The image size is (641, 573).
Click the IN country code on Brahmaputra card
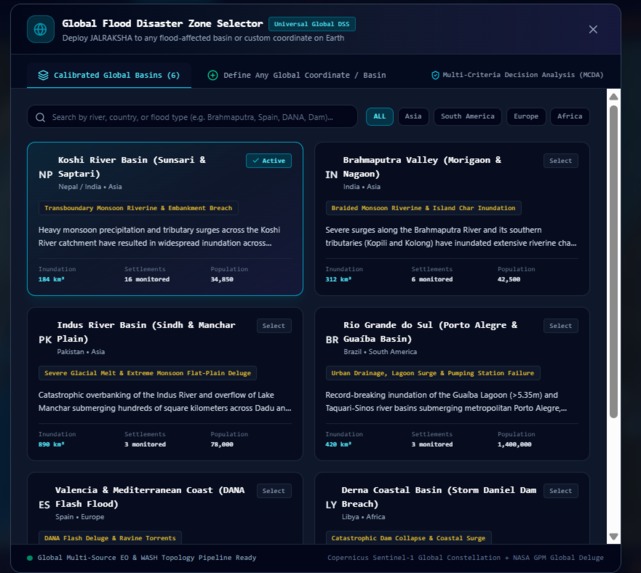tap(332, 175)
